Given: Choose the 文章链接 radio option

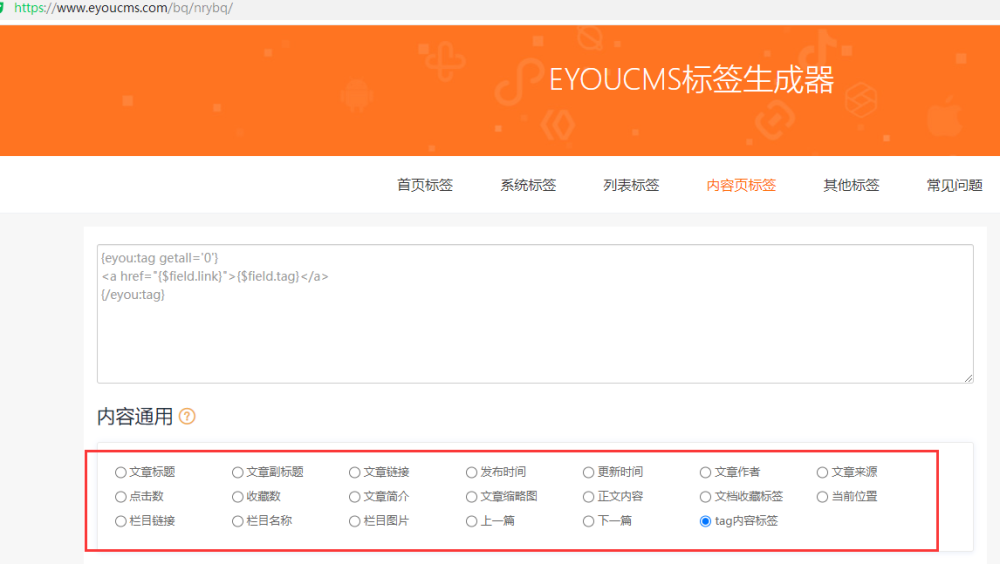Looking at the screenshot, I should click(355, 472).
